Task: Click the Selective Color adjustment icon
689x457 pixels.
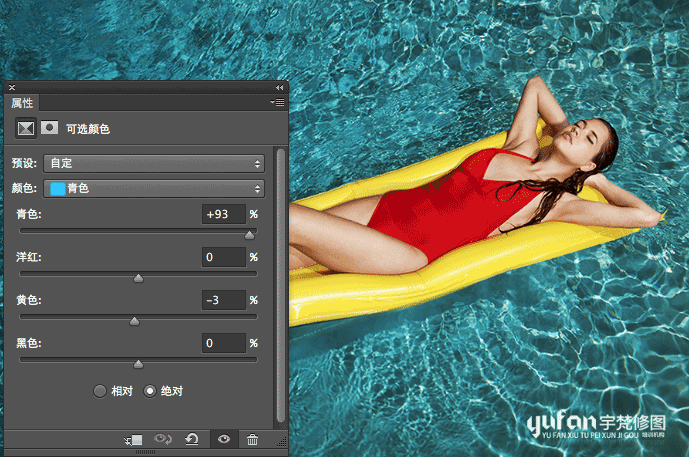Action: click(x=26, y=128)
